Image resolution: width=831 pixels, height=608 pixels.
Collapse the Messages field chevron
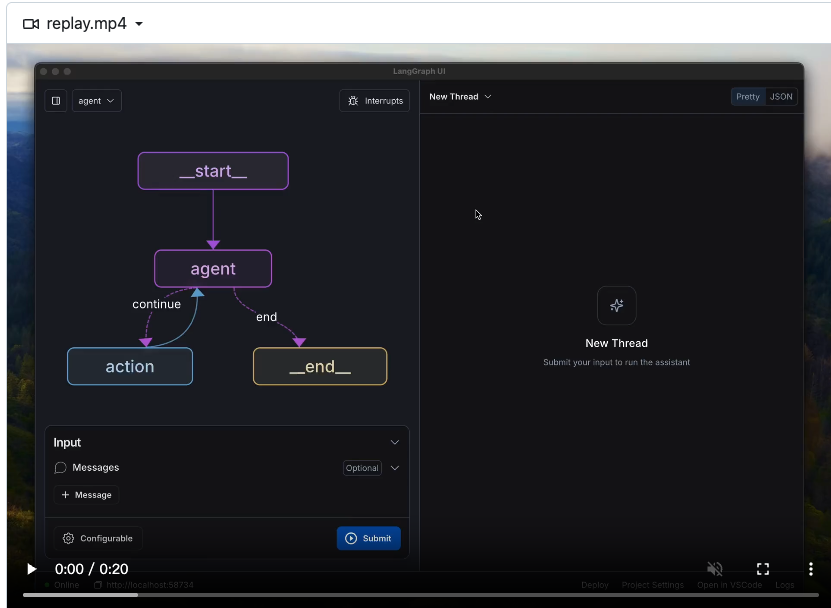(395, 468)
